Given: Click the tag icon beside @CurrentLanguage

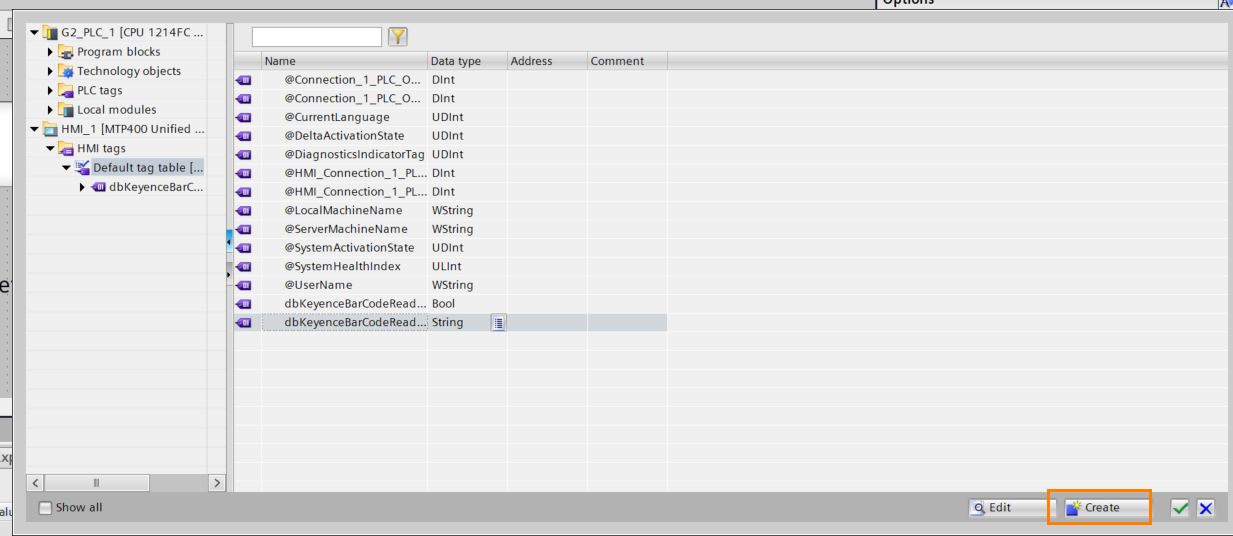Looking at the screenshot, I should [x=244, y=117].
